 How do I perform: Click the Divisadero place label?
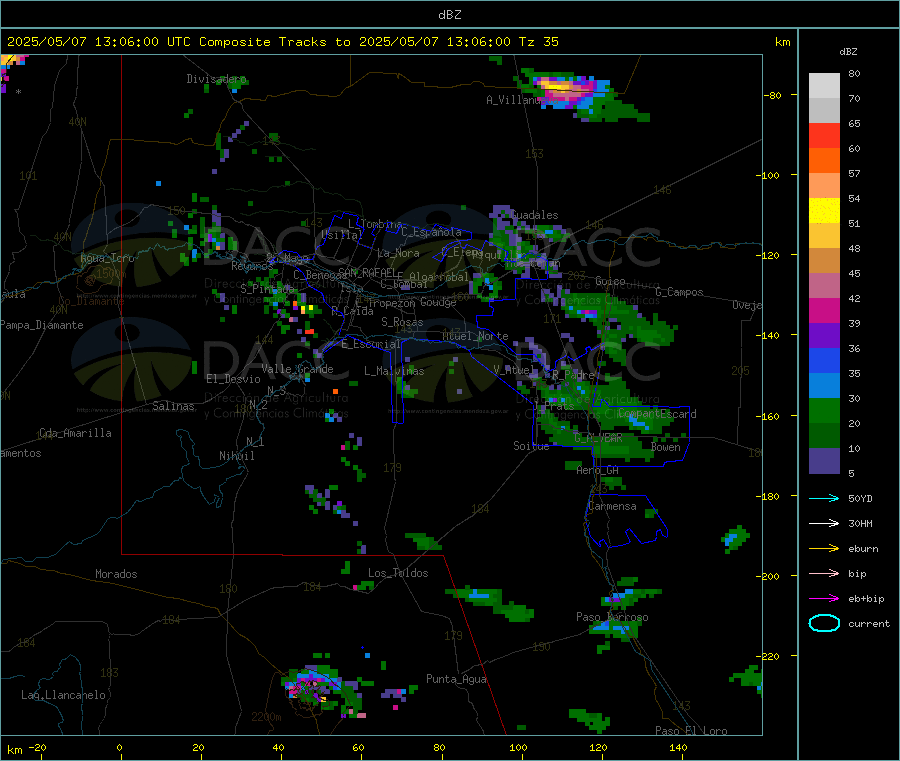pos(216,79)
